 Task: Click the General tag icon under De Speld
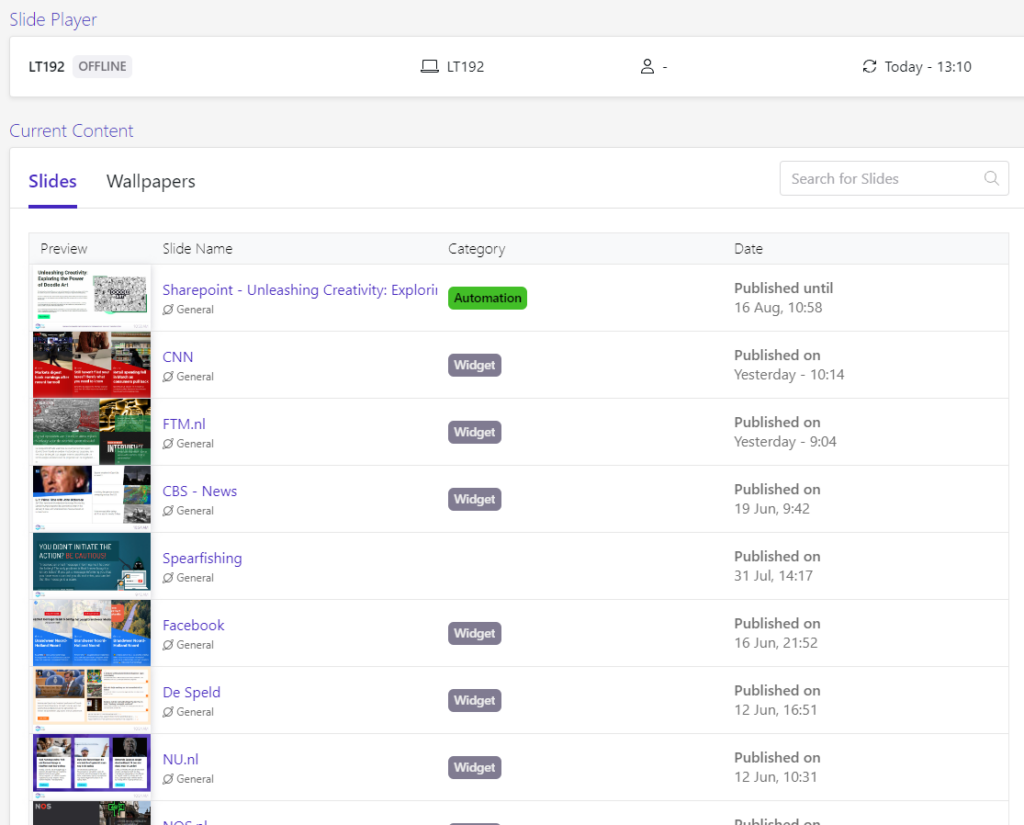click(x=168, y=712)
